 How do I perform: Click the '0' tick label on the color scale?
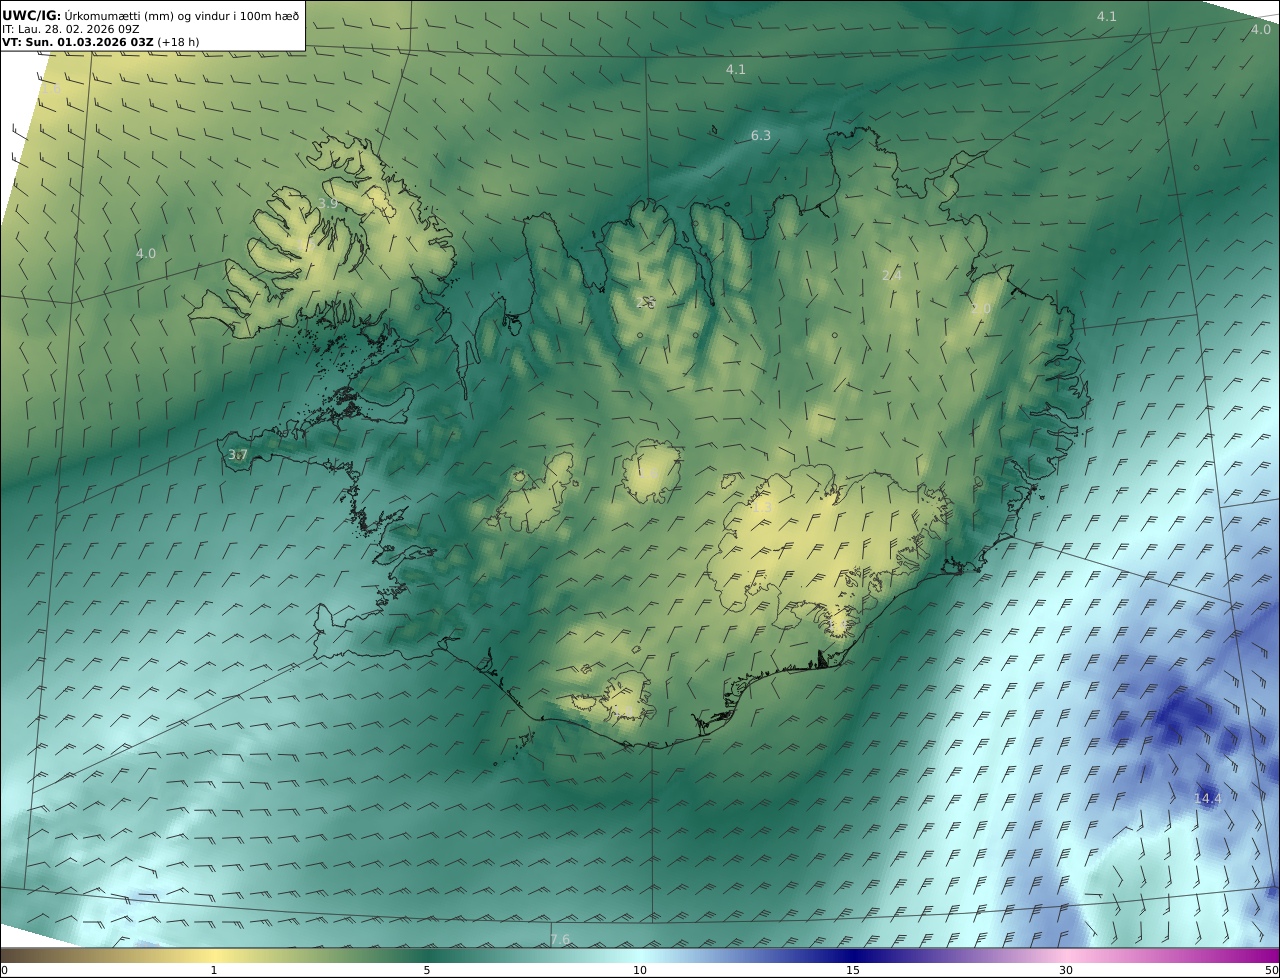pos(4,970)
